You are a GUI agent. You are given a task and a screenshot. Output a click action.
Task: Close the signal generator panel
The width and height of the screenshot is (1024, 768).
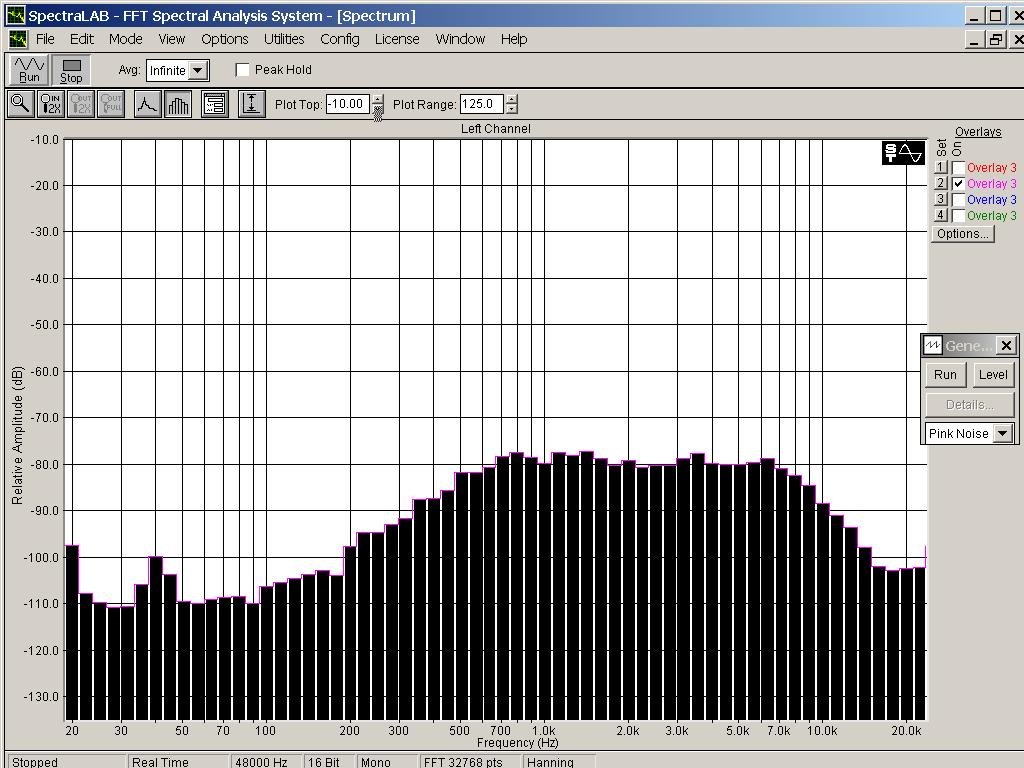point(1006,345)
